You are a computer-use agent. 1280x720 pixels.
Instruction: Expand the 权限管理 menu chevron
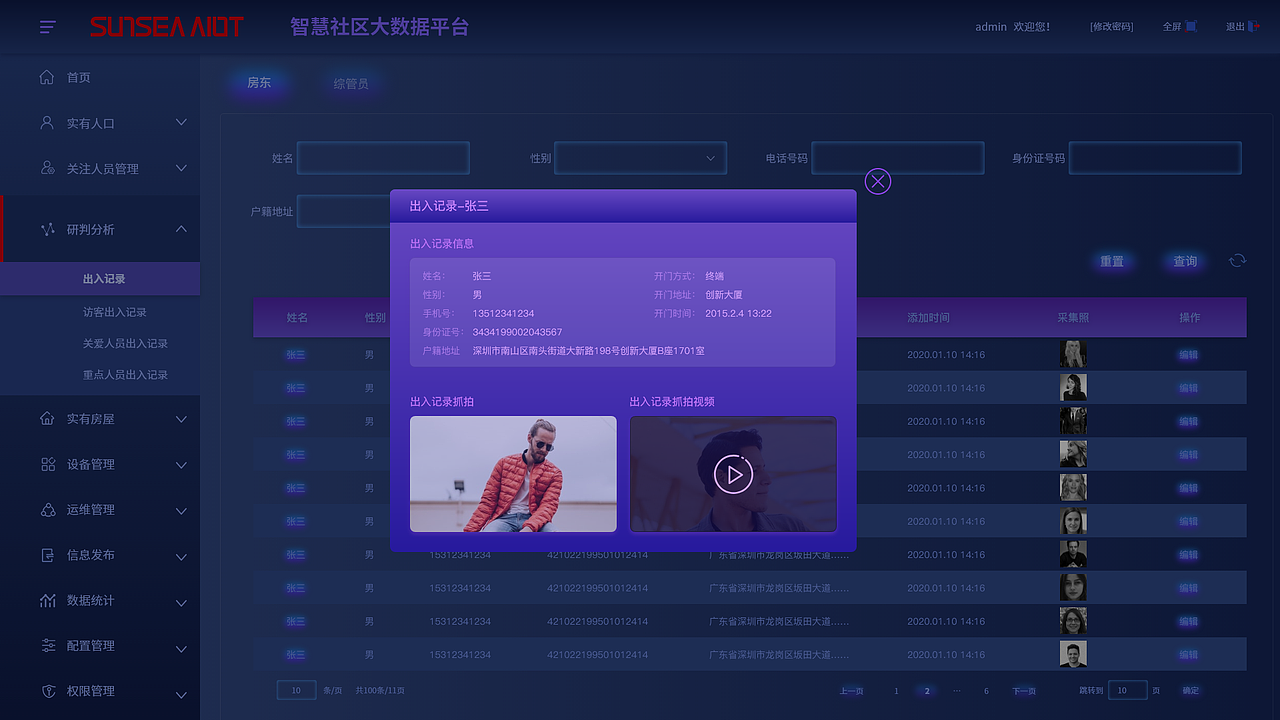(181, 693)
